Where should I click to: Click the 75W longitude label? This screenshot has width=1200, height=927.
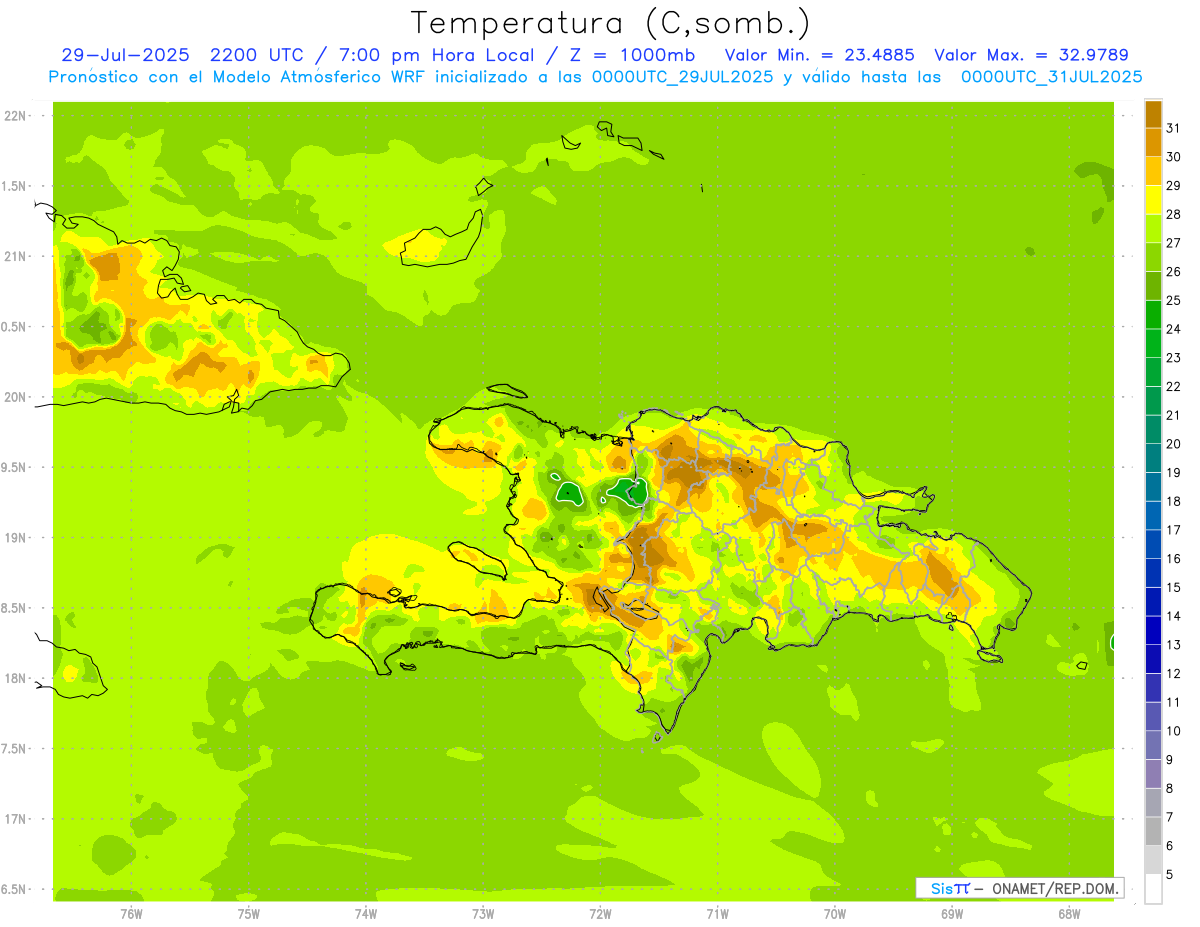(x=249, y=913)
